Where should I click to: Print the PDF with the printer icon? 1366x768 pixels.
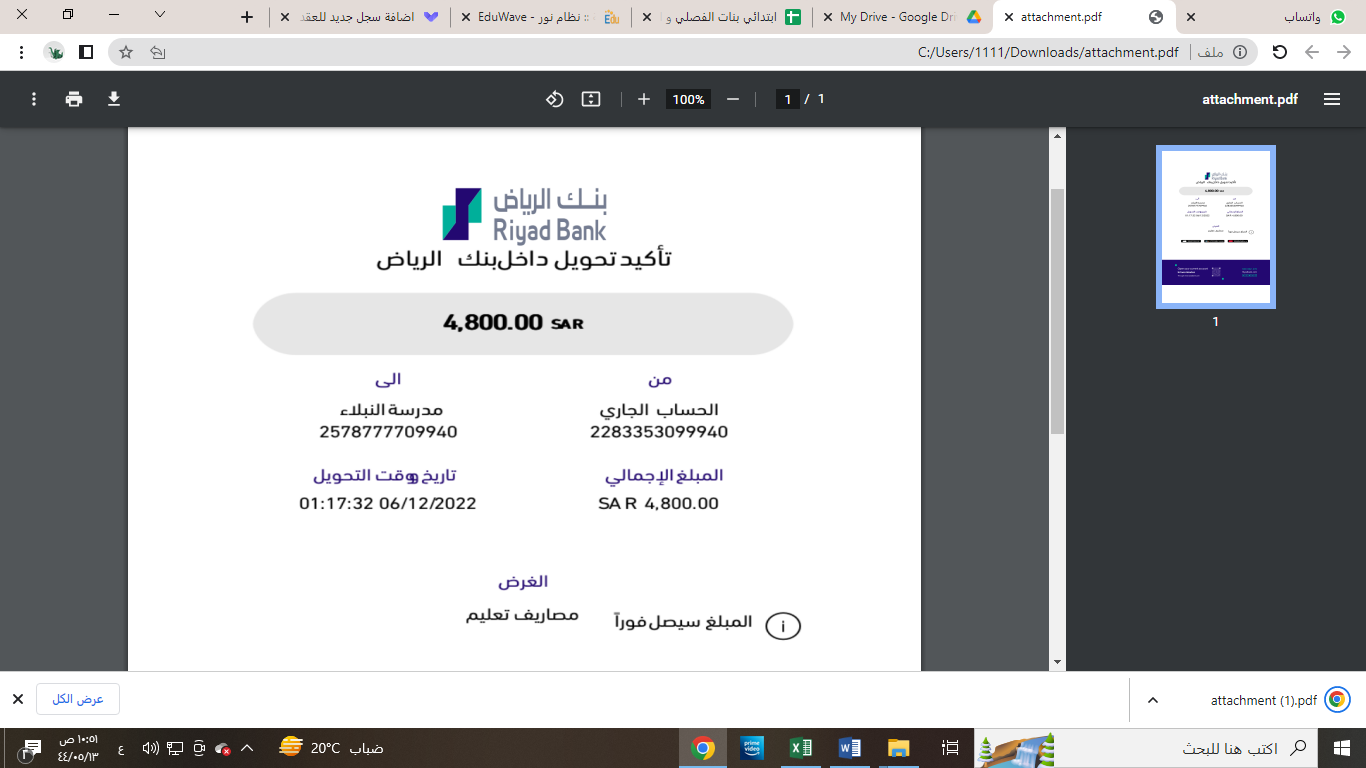click(74, 99)
